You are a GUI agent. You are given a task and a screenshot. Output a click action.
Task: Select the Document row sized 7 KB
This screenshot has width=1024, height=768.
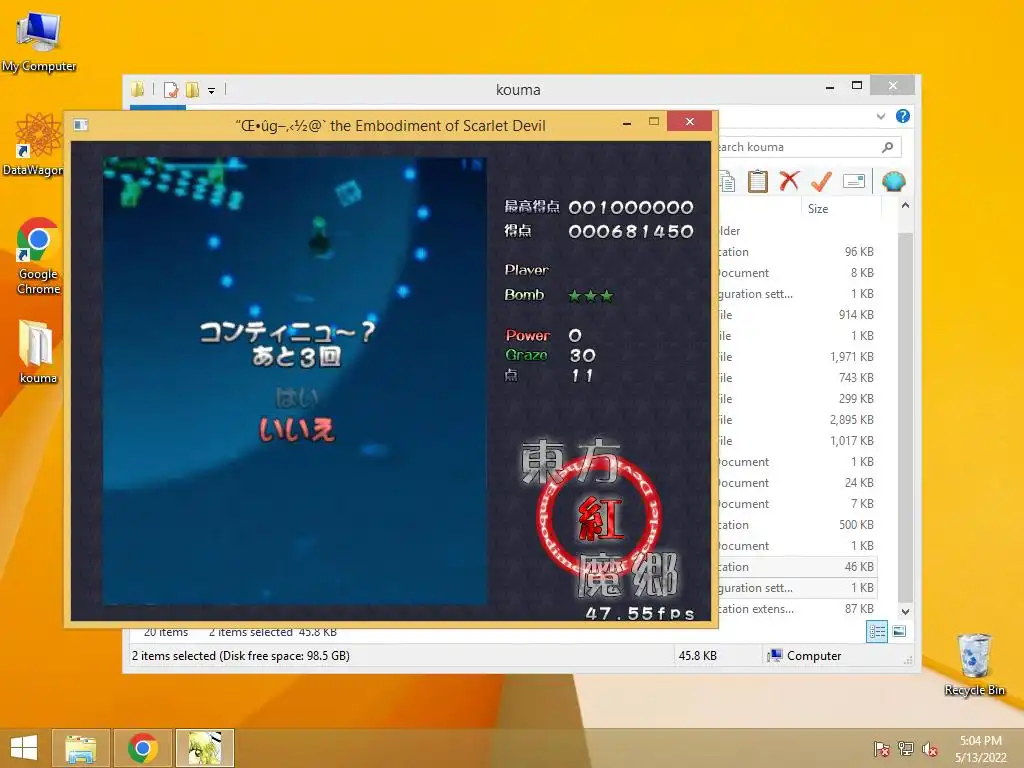[797, 504]
